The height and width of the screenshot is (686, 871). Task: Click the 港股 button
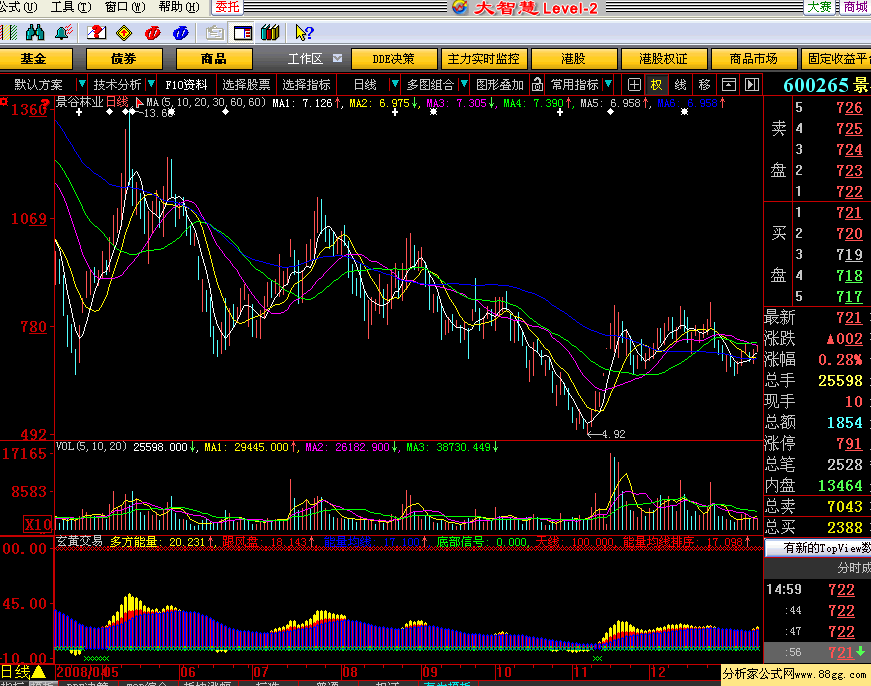(574, 58)
